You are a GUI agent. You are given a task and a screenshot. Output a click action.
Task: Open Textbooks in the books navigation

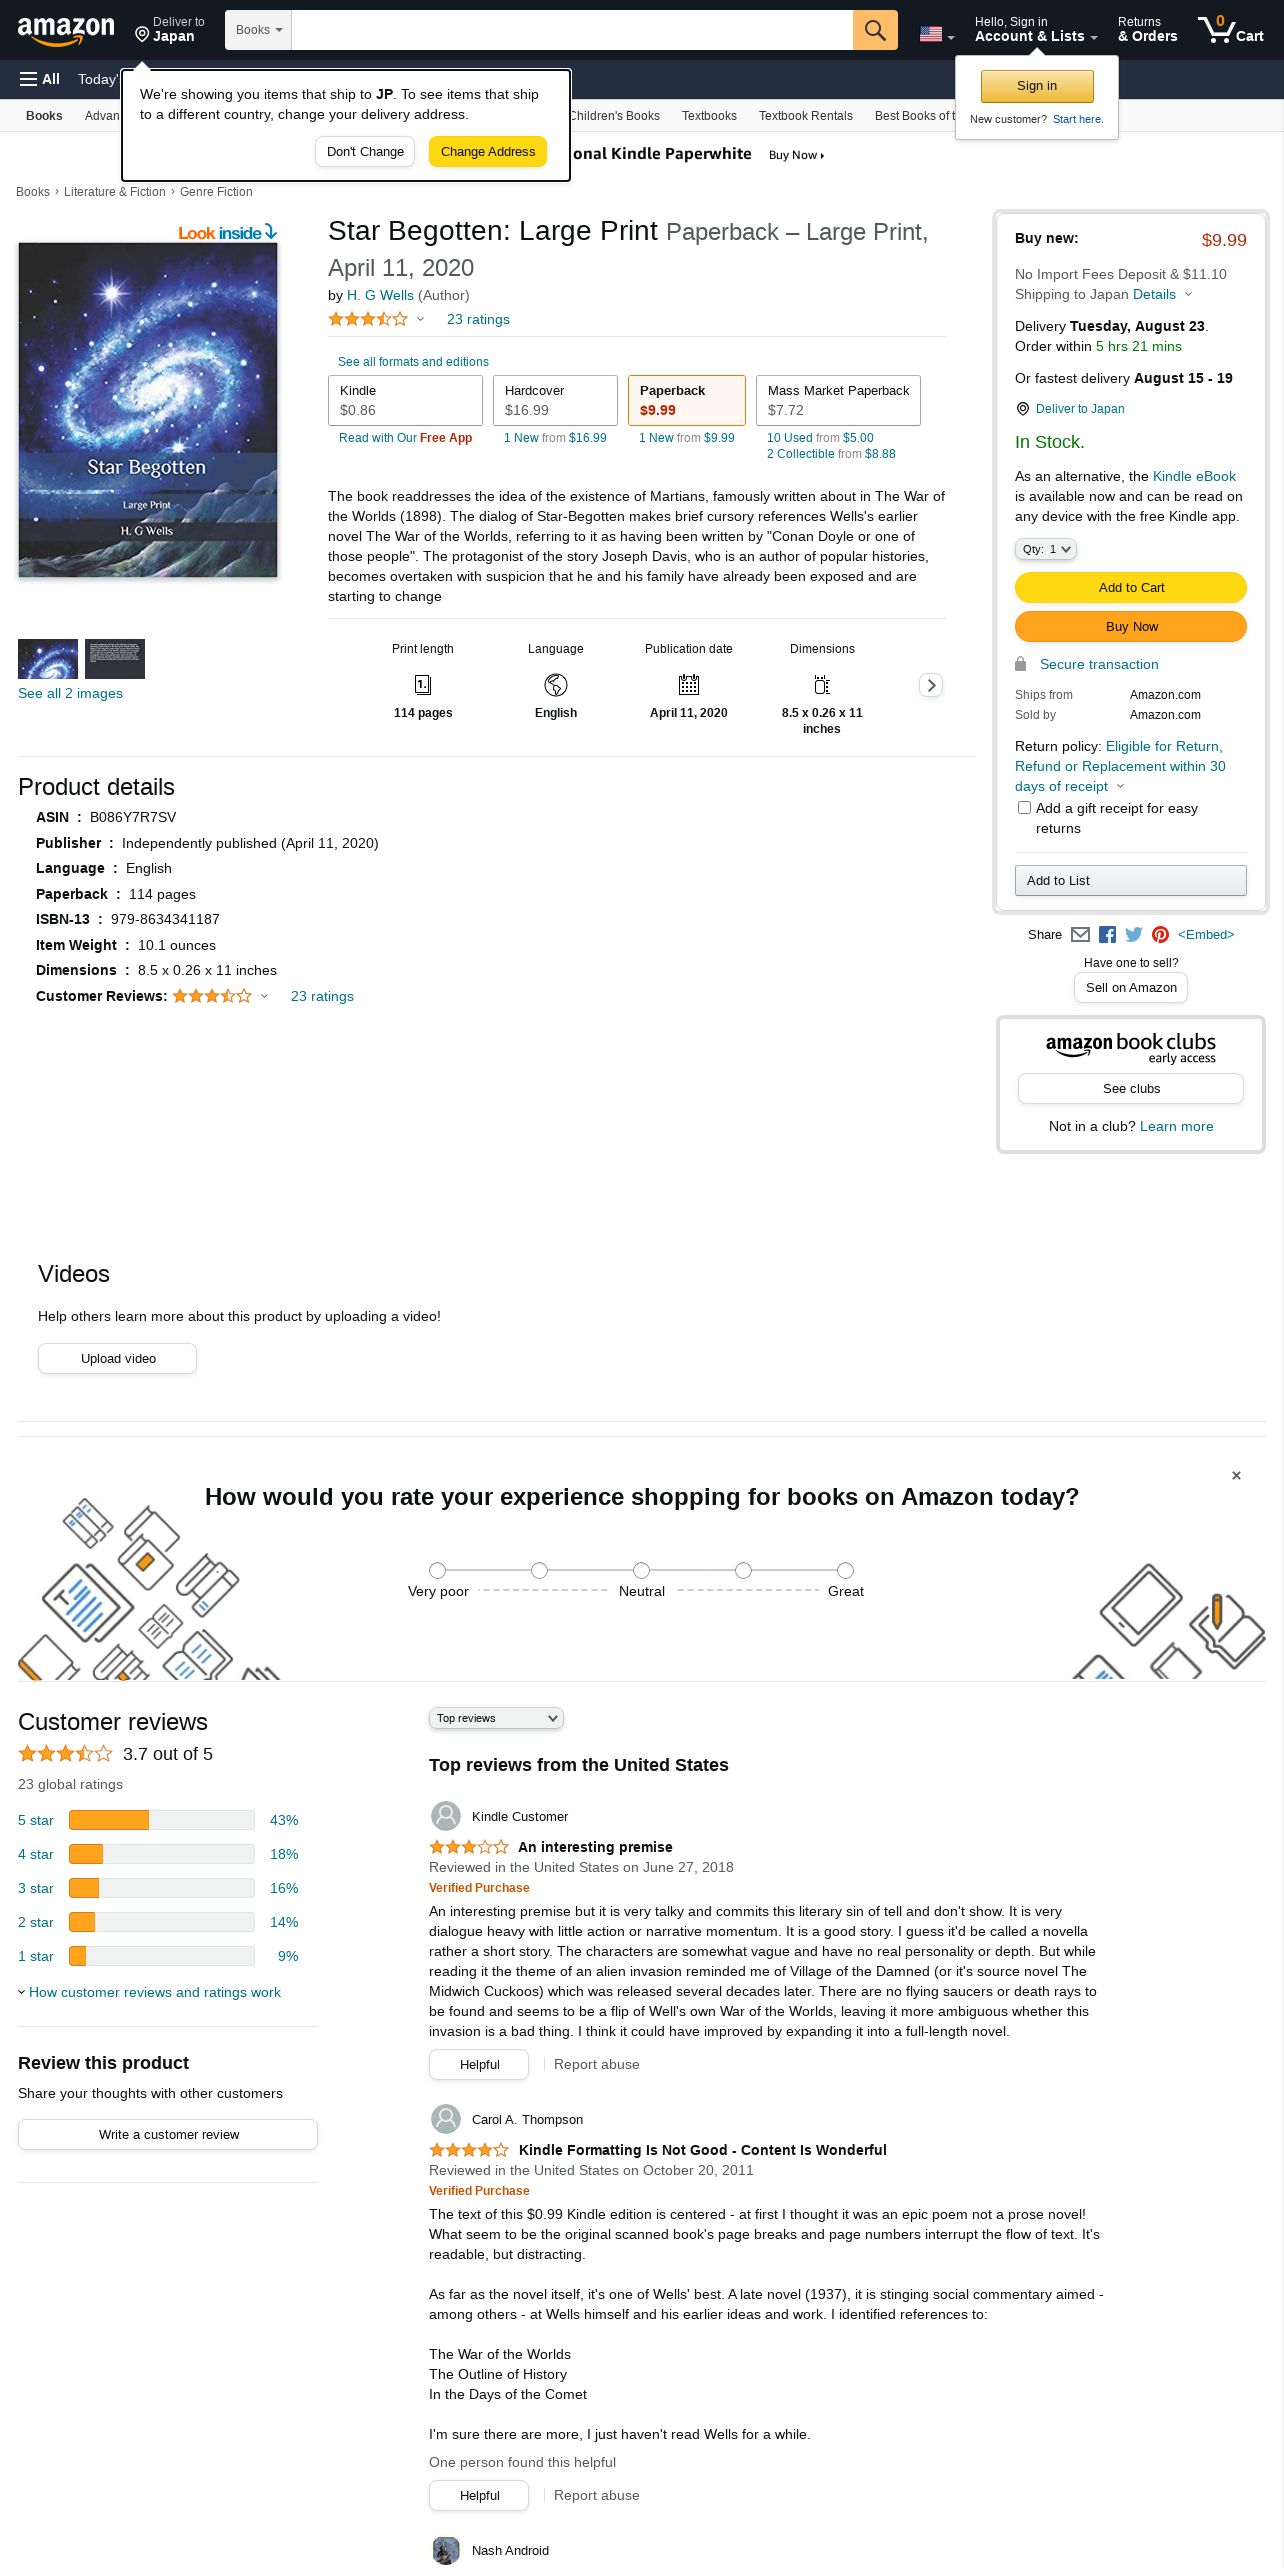[709, 116]
